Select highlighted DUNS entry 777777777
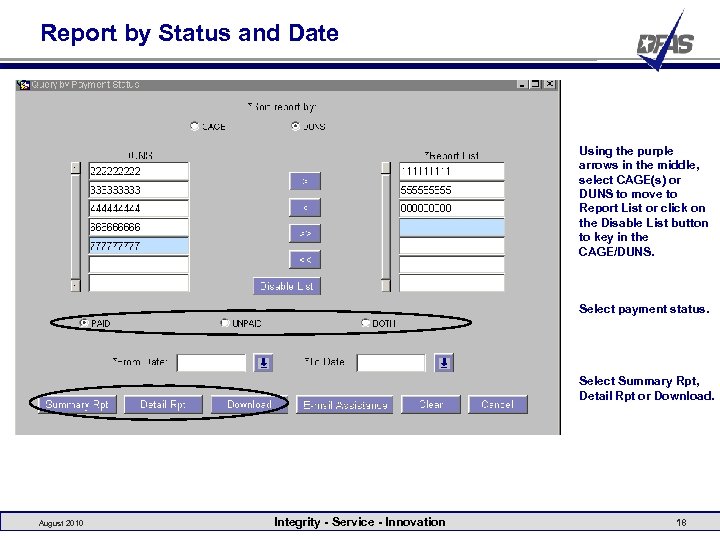This screenshot has width=720, height=540. (138, 246)
